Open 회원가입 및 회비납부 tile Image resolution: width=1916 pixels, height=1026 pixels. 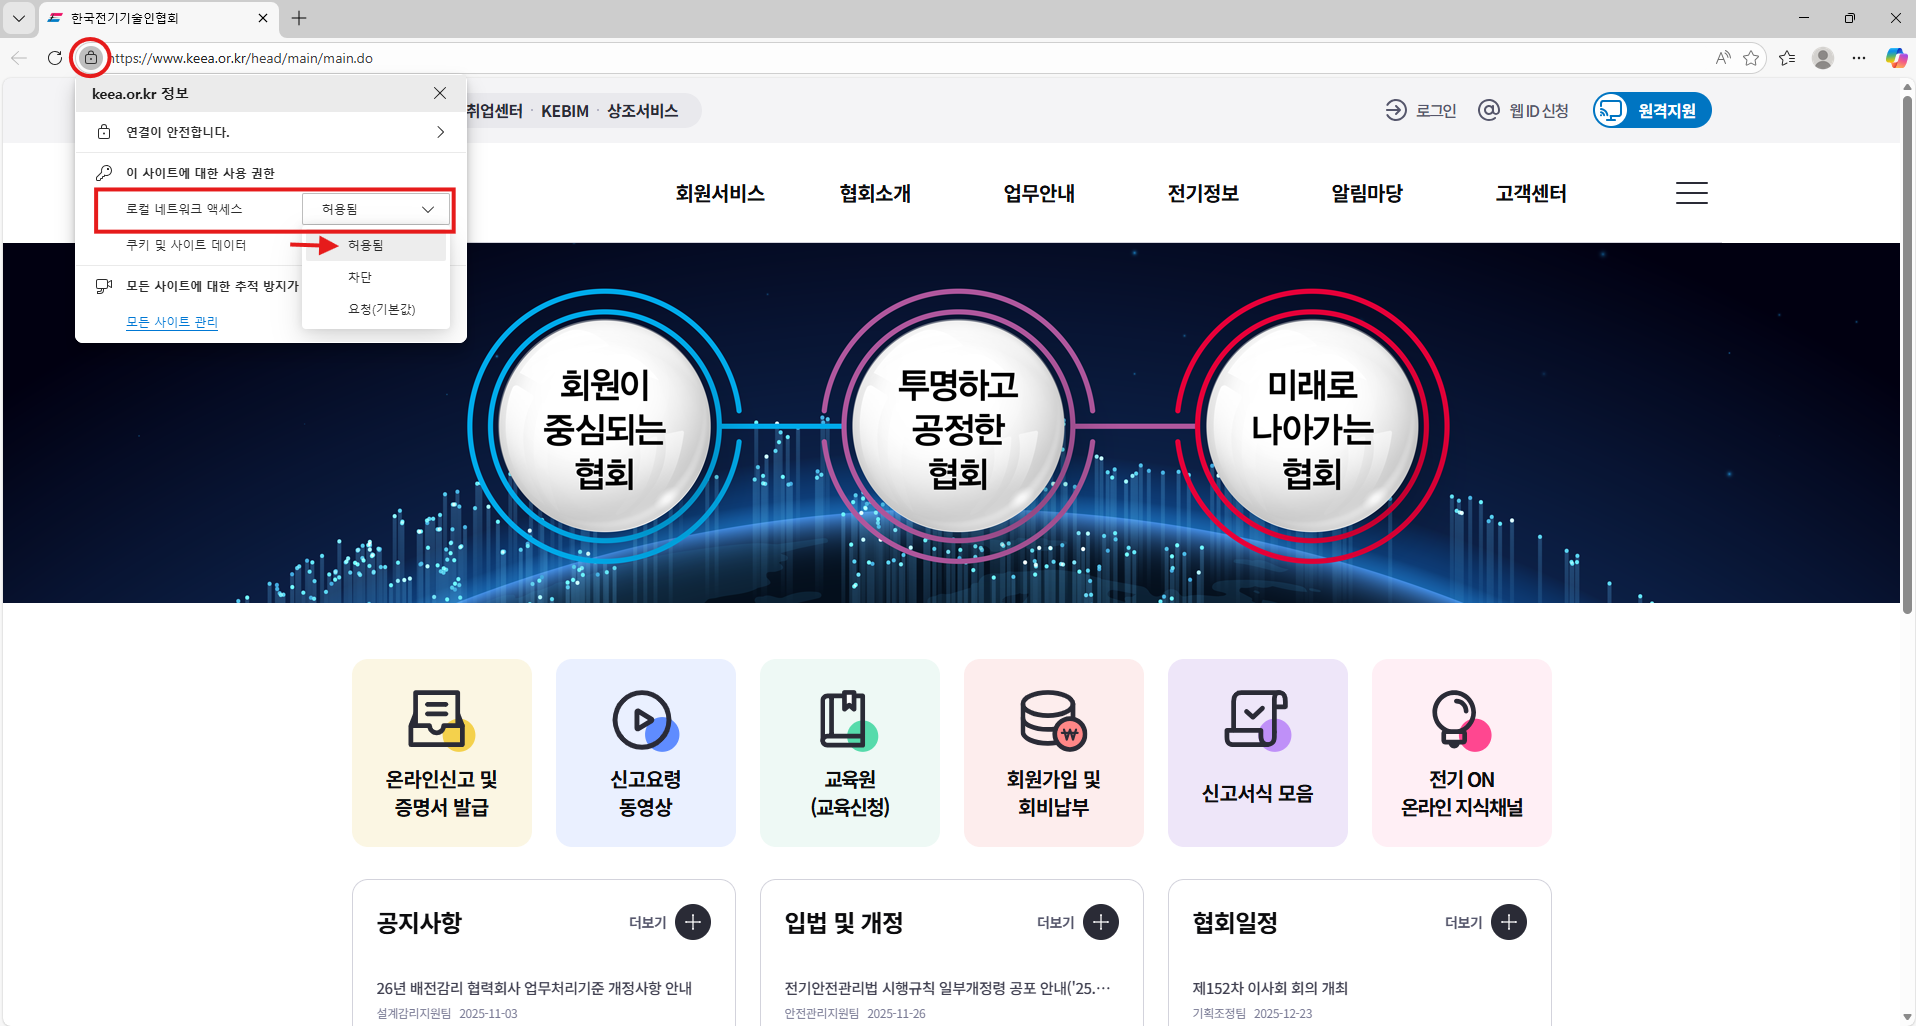tap(1053, 752)
